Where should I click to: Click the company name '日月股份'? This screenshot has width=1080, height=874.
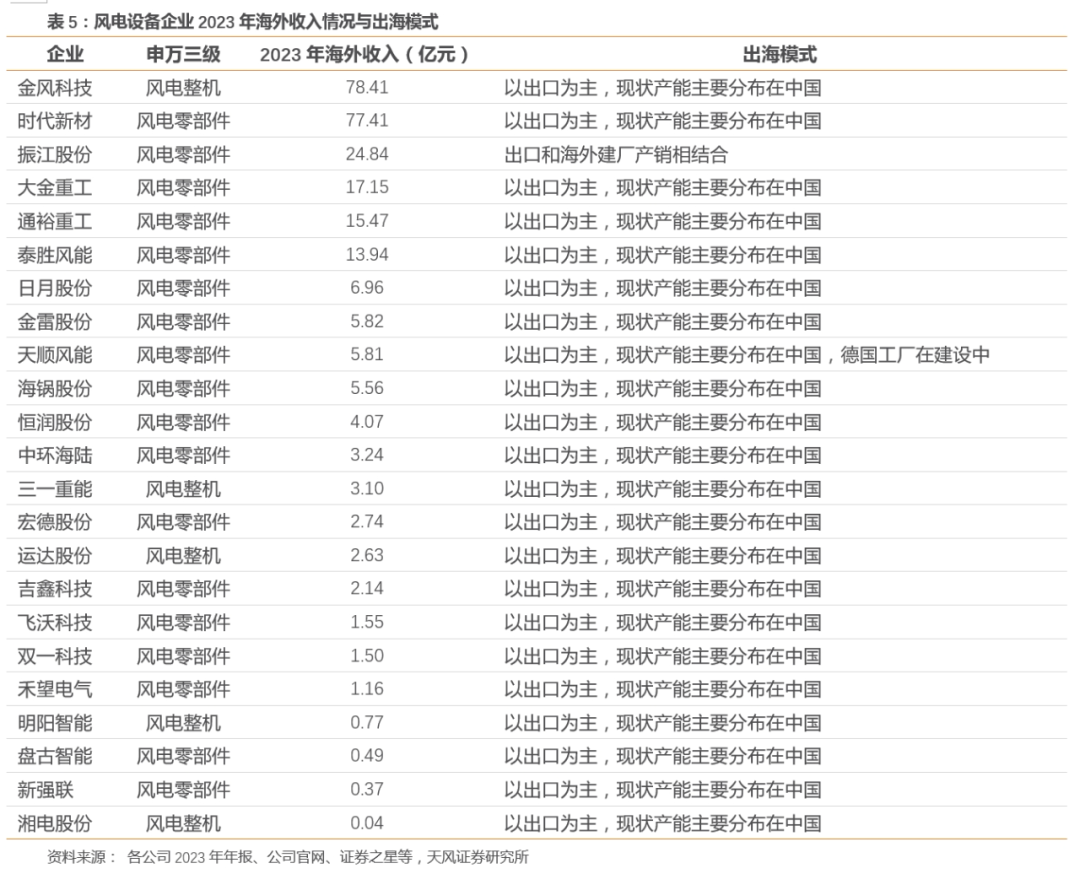[x=54, y=288]
